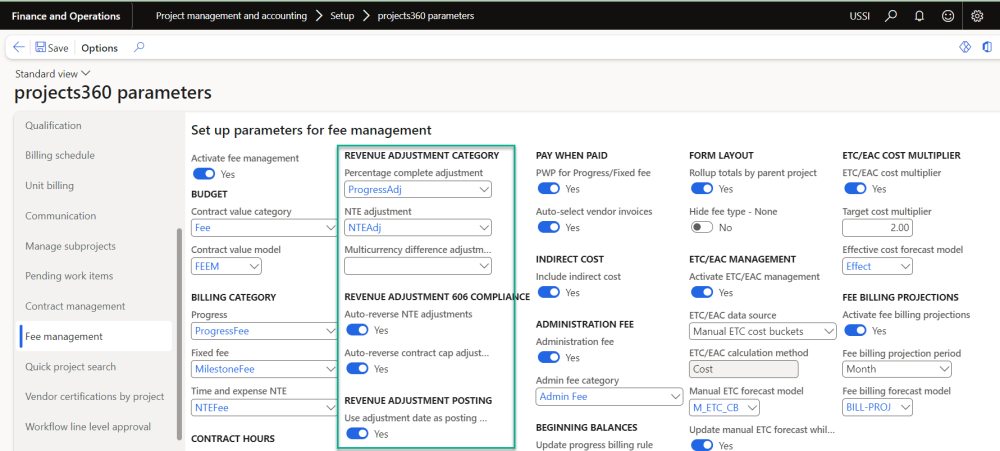Click the Save disk icon
This screenshot has height=451, width=1000.
coord(41,47)
